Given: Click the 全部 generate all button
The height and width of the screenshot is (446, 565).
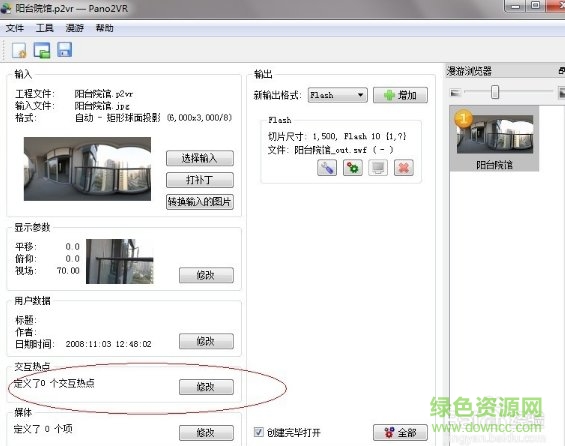Looking at the screenshot, I should tap(400, 432).
